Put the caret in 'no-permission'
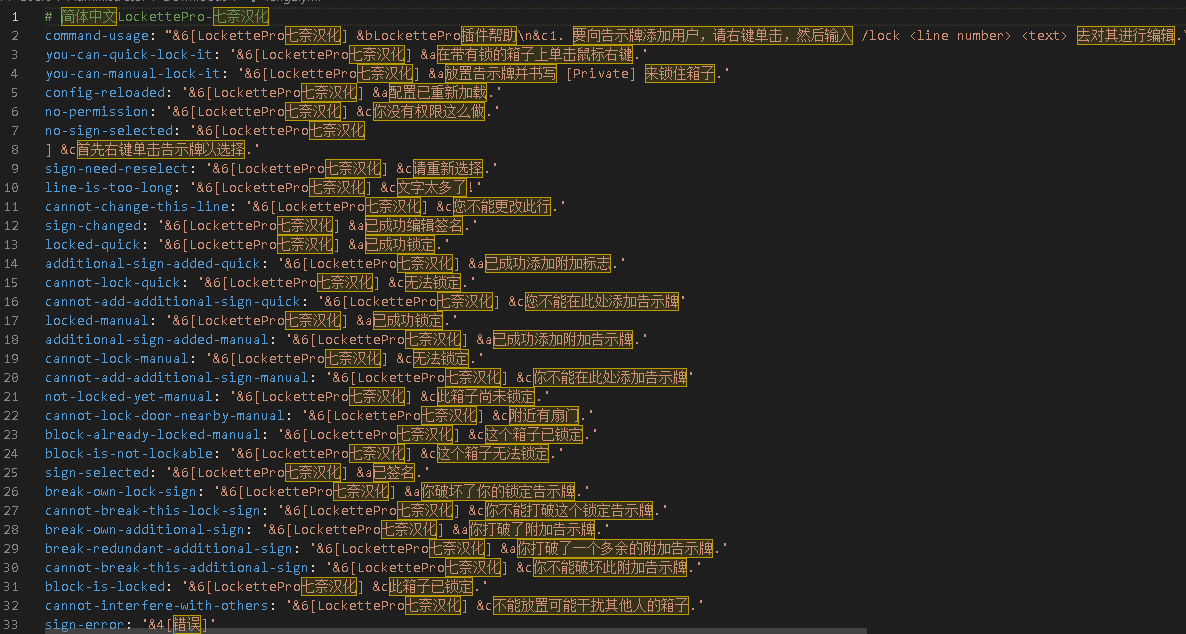Screen dimensions: 1186x634 97,111
